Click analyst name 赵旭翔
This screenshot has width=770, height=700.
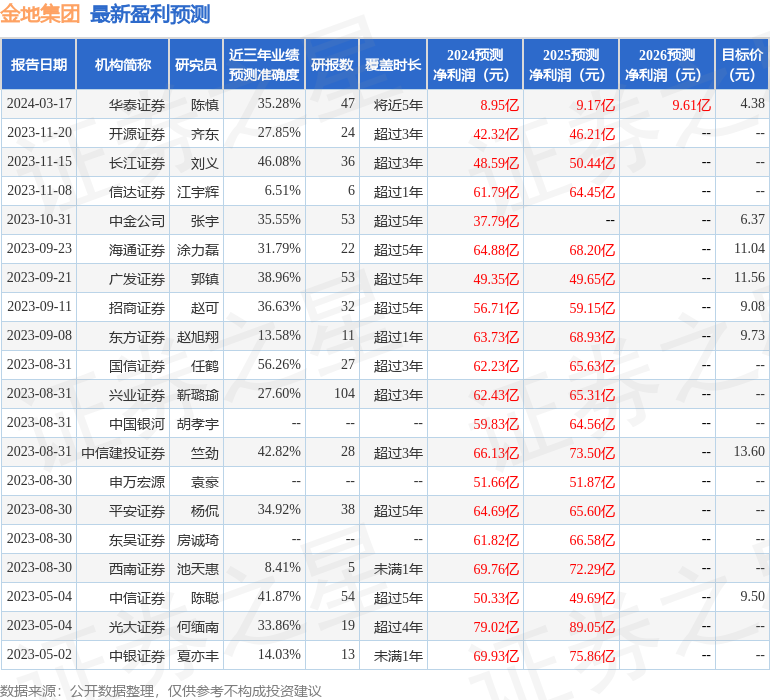pyautogui.click(x=198, y=337)
